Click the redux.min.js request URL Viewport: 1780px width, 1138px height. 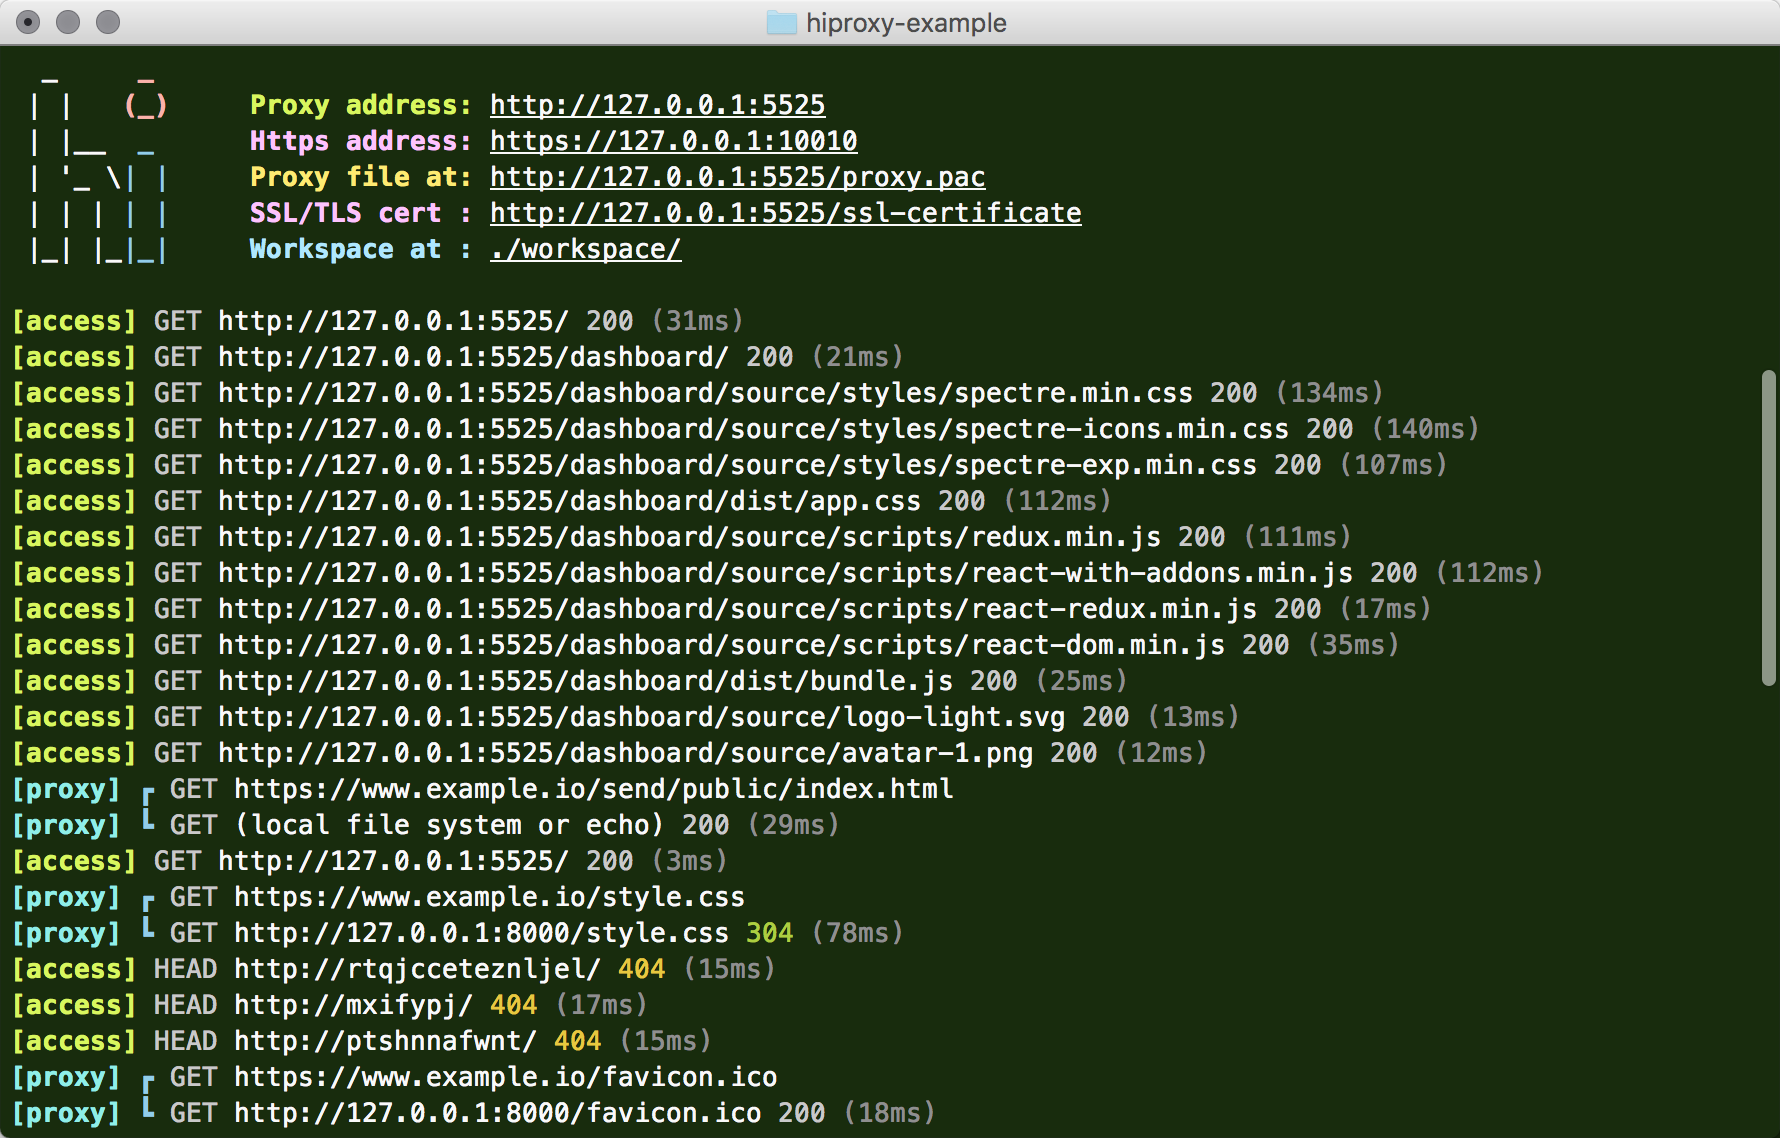(x=690, y=537)
